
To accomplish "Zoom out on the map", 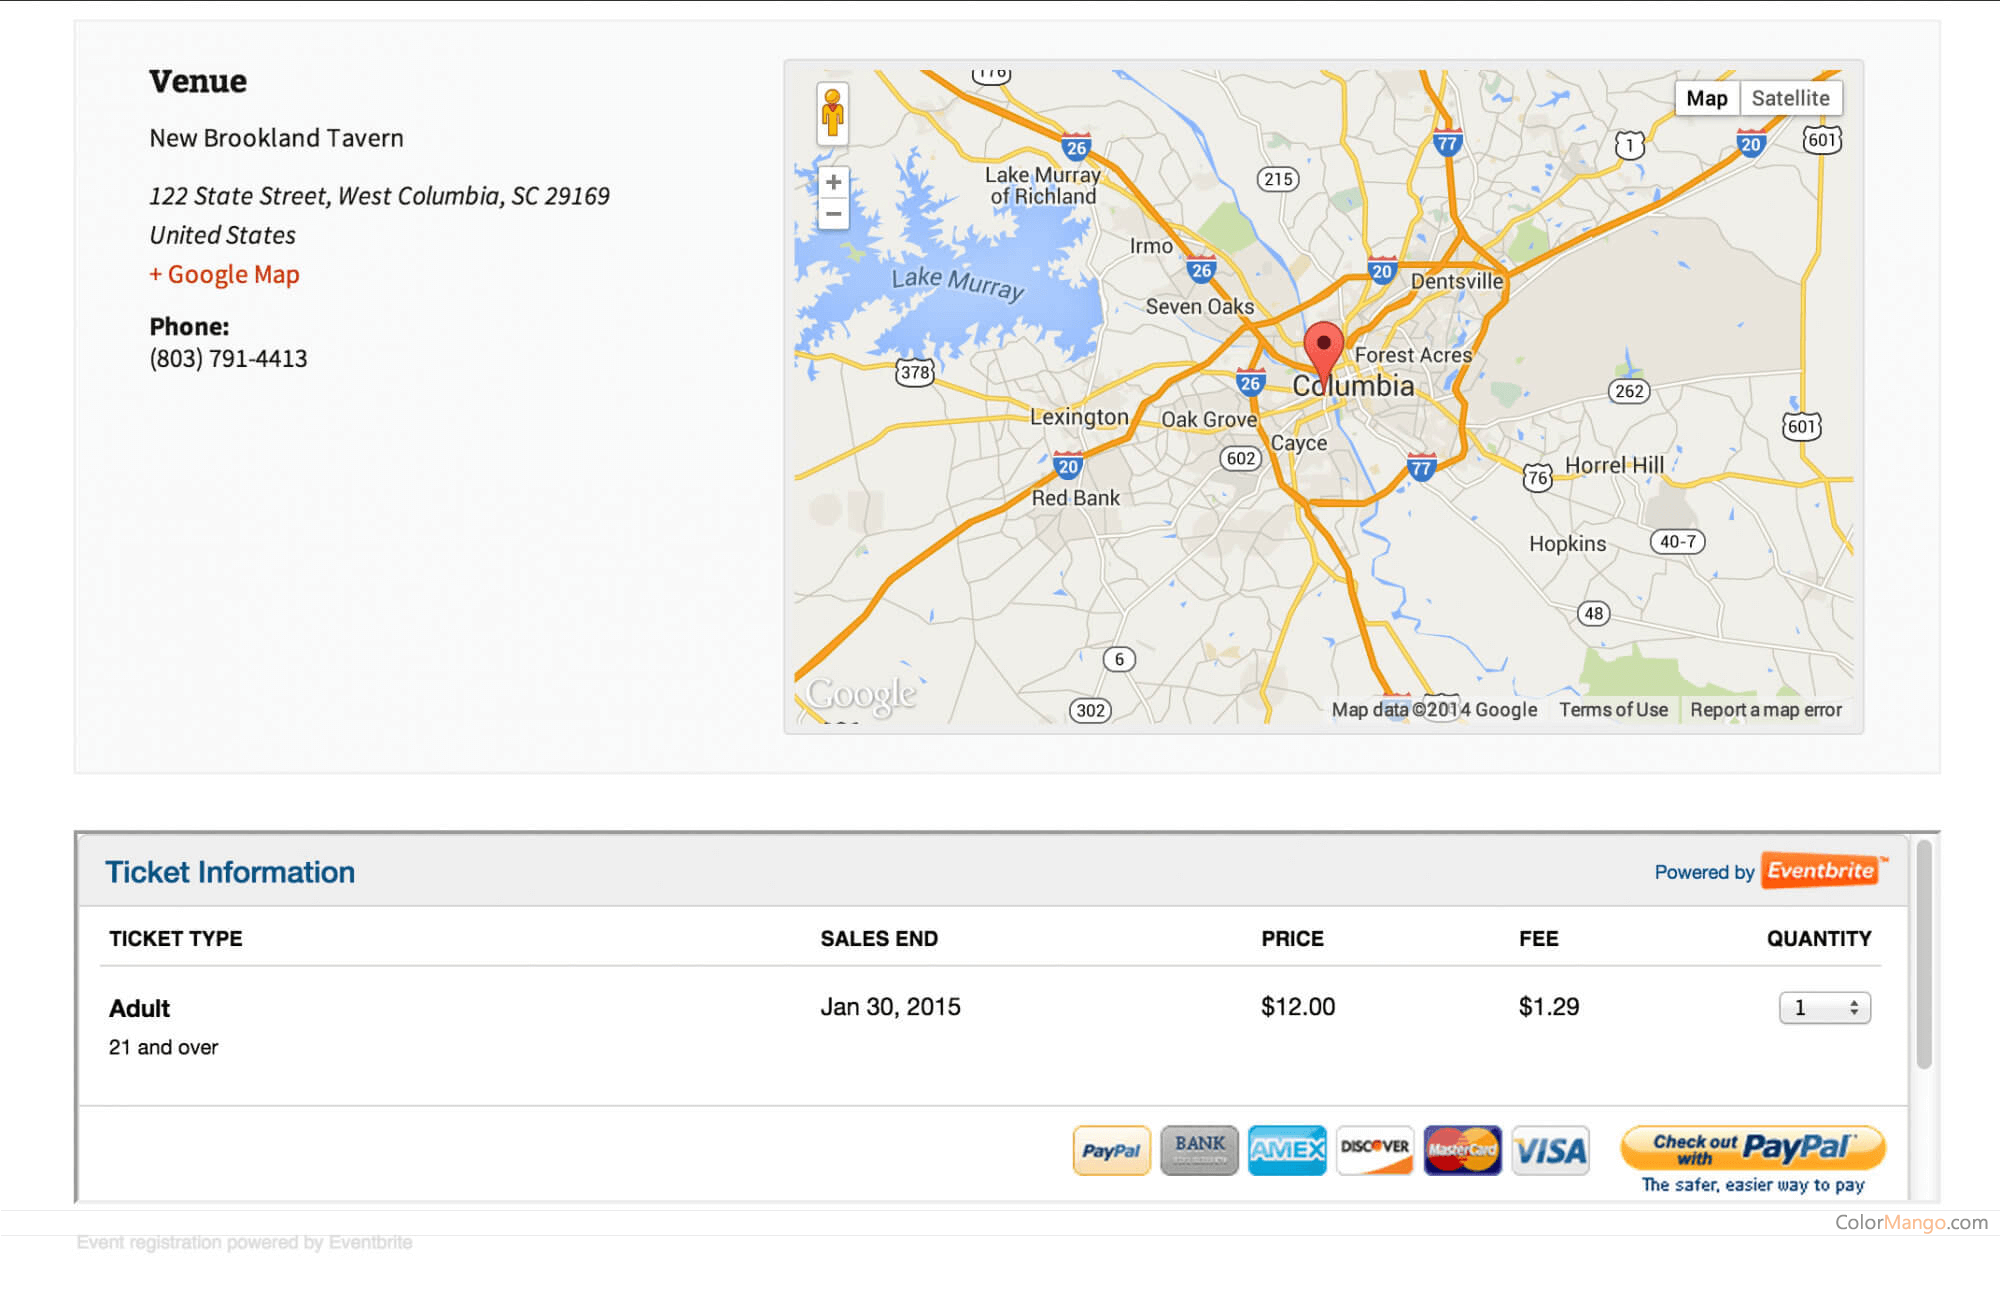I will click(x=833, y=214).
